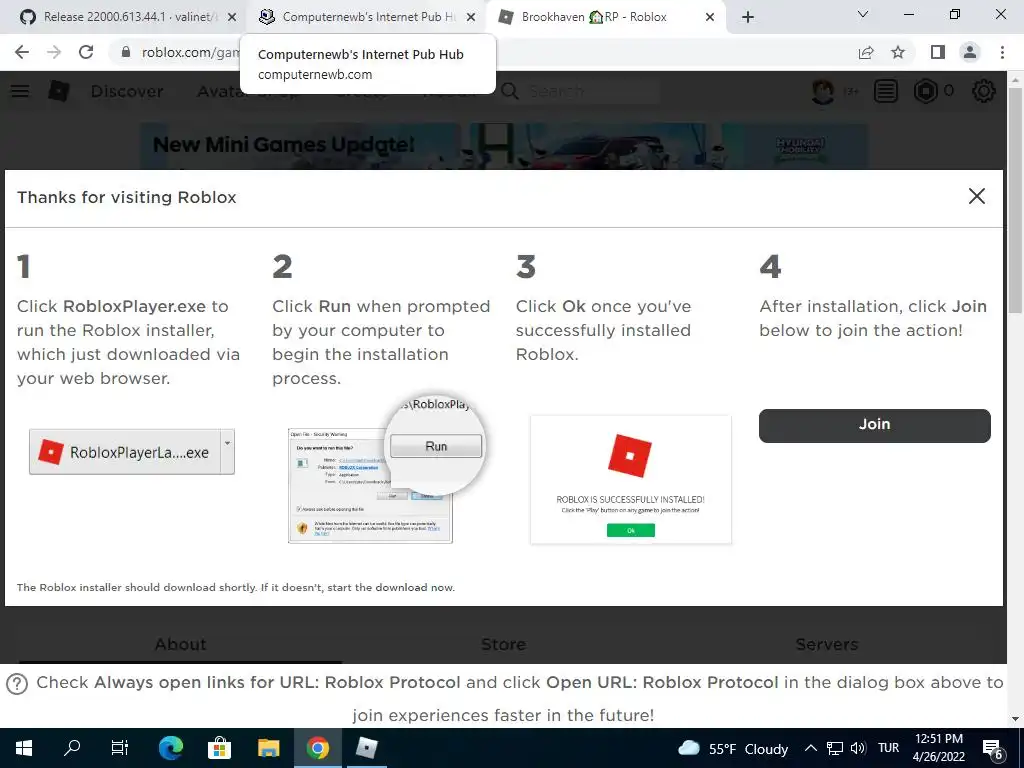The width and height of the screenshot is (1024, 768).
Task: Open the network tray icon
Action: coord(835,748)
